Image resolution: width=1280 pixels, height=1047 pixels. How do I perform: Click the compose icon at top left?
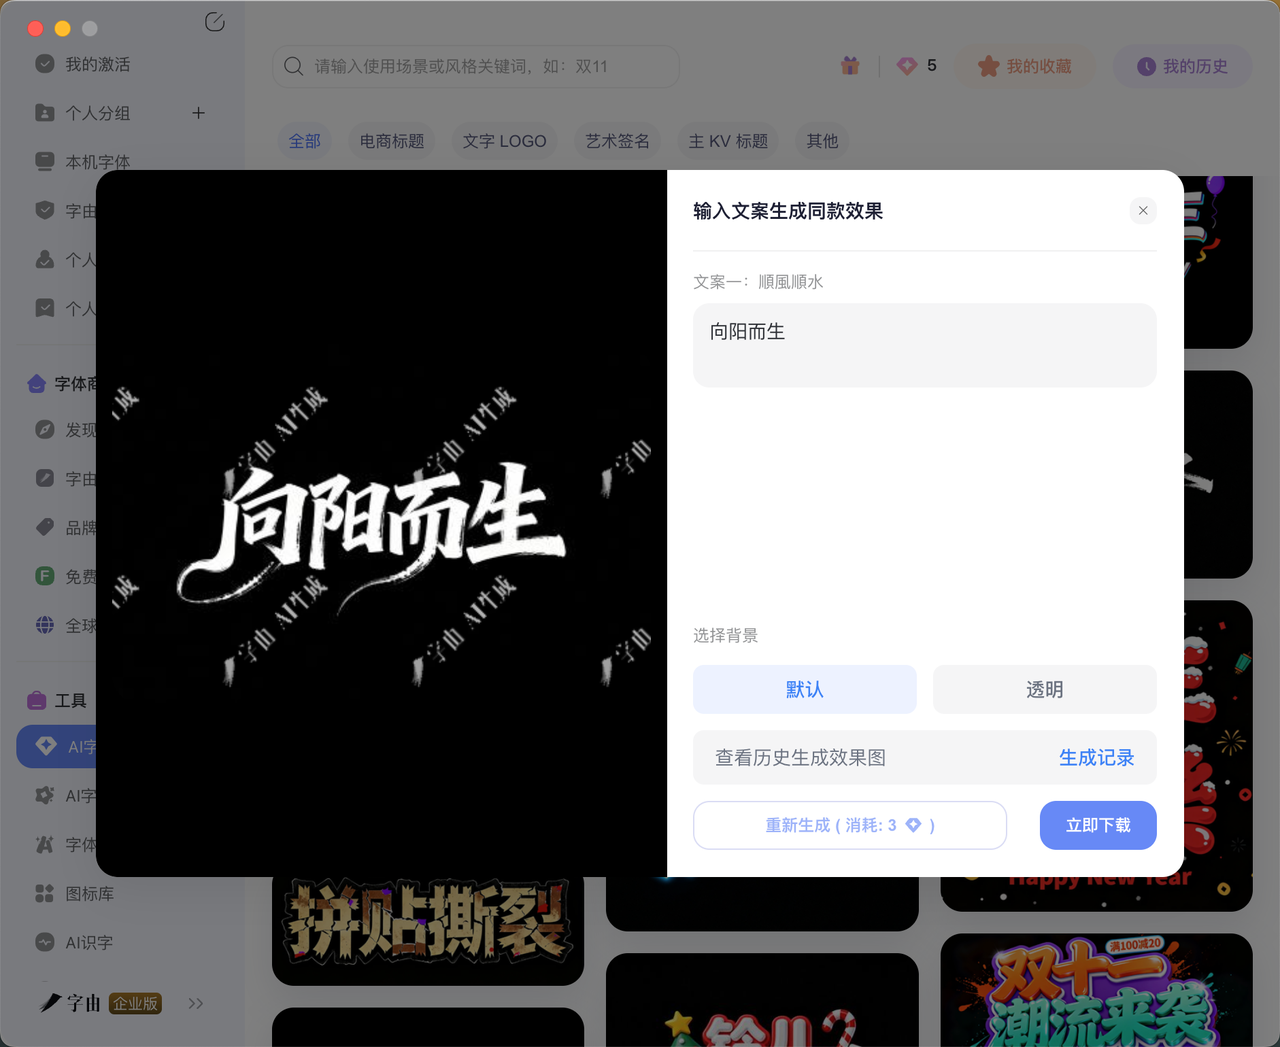click(214, 21)
